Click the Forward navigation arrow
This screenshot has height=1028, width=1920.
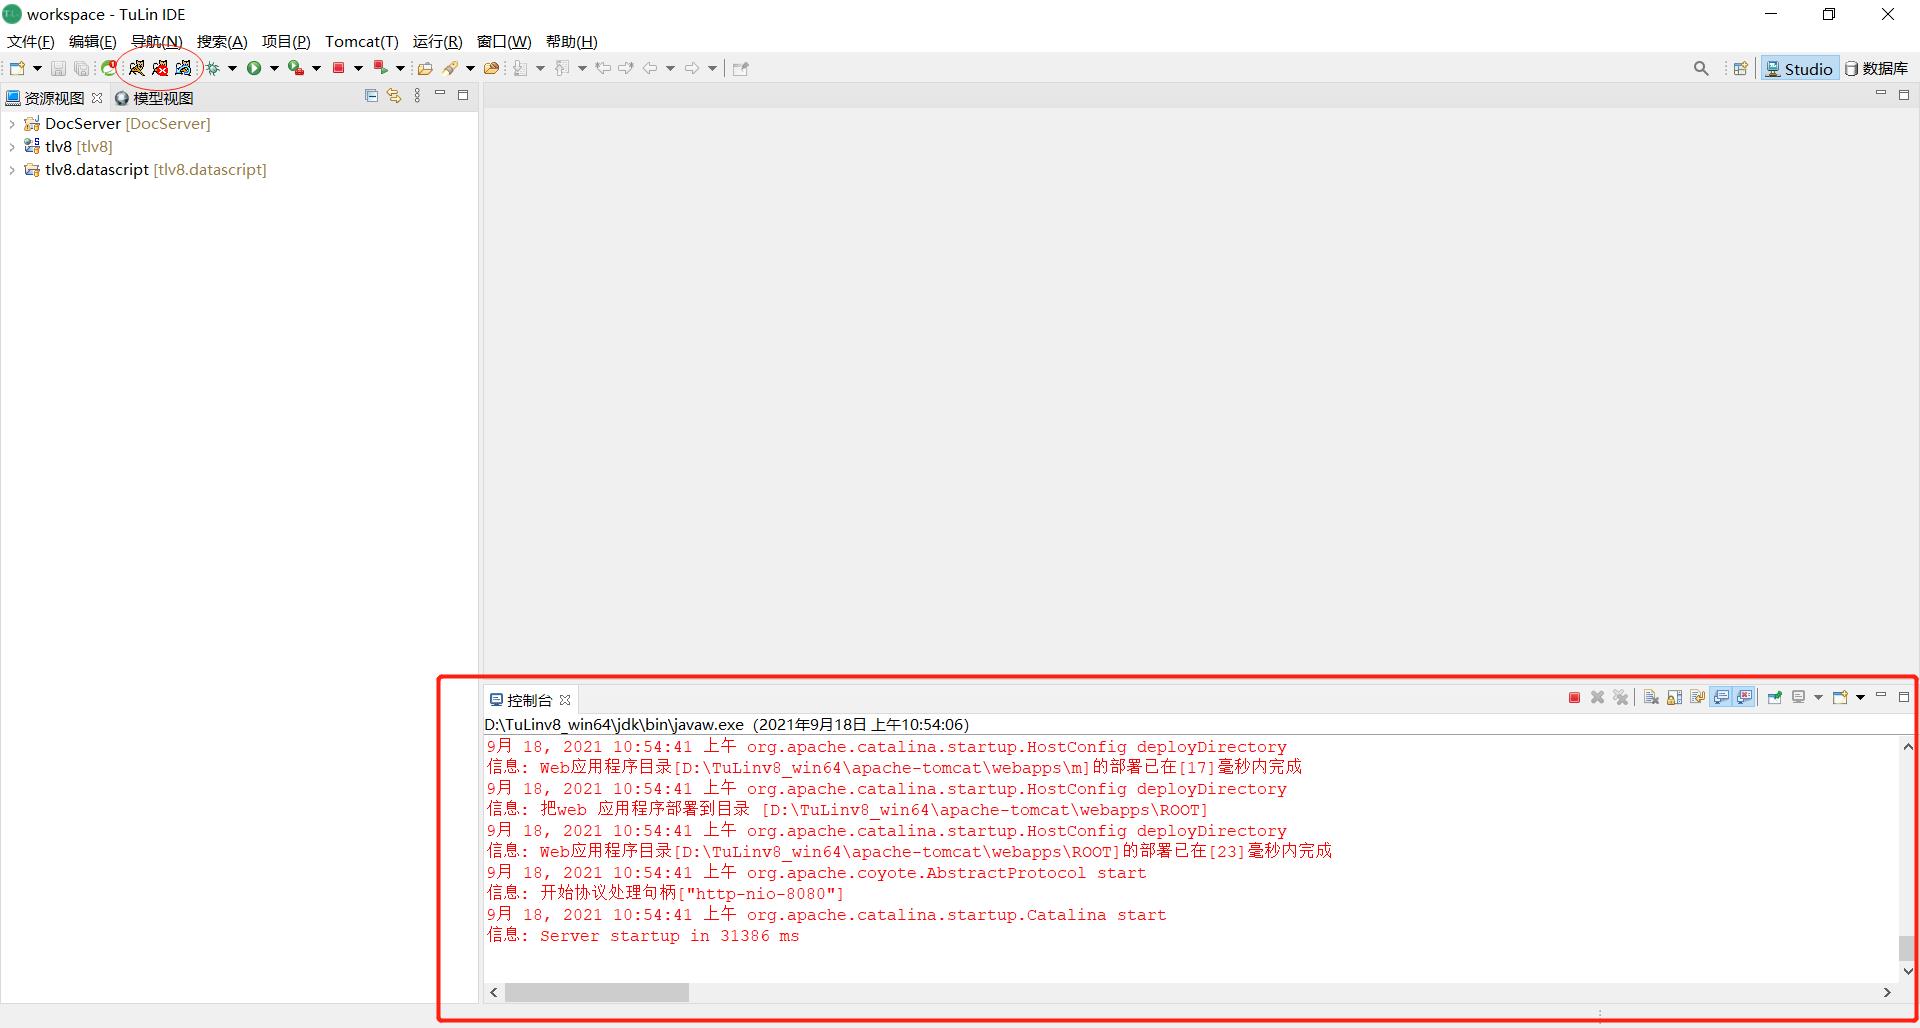[x=692, y=68]
